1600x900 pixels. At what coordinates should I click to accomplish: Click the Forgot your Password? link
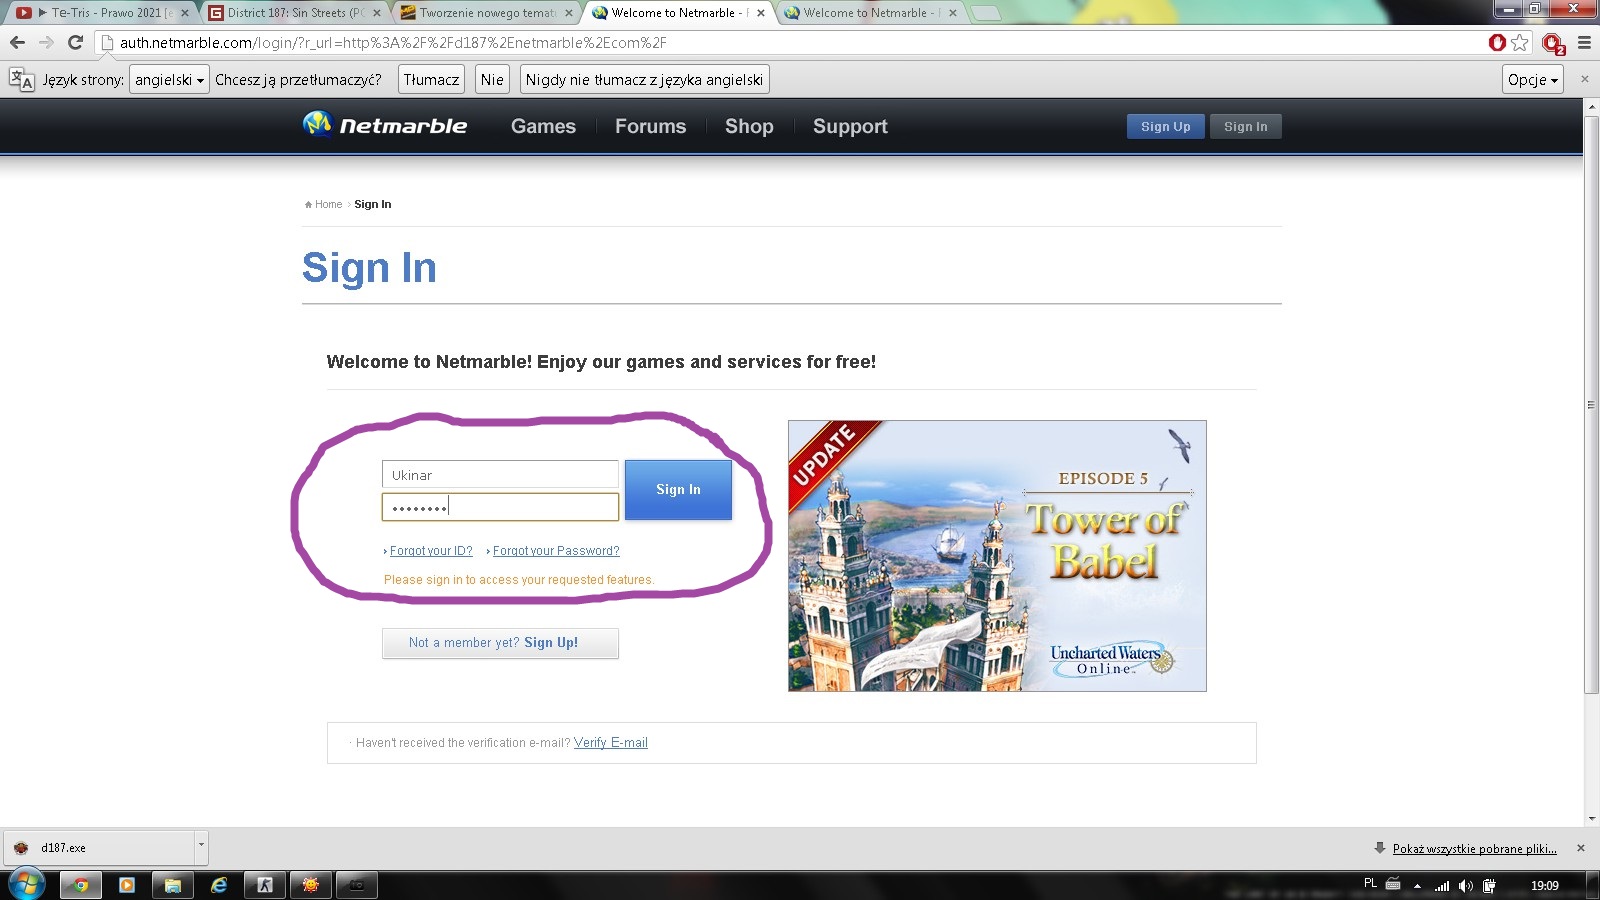556,551
